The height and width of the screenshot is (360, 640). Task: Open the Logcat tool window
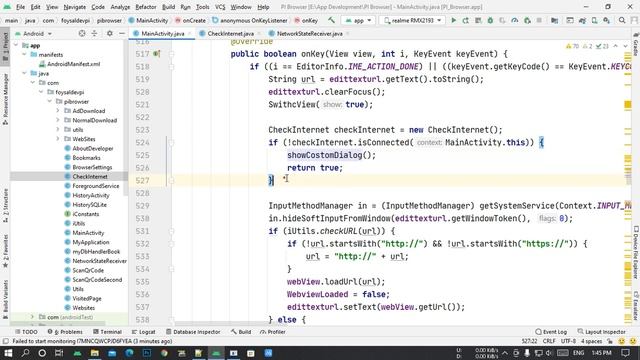click(x=143, y=332)
